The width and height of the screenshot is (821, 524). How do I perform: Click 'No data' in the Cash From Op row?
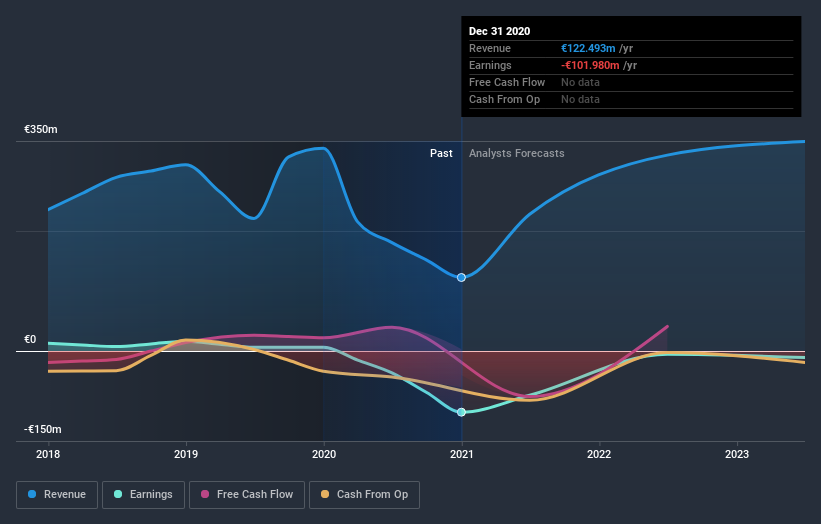(x=580, y=99)
